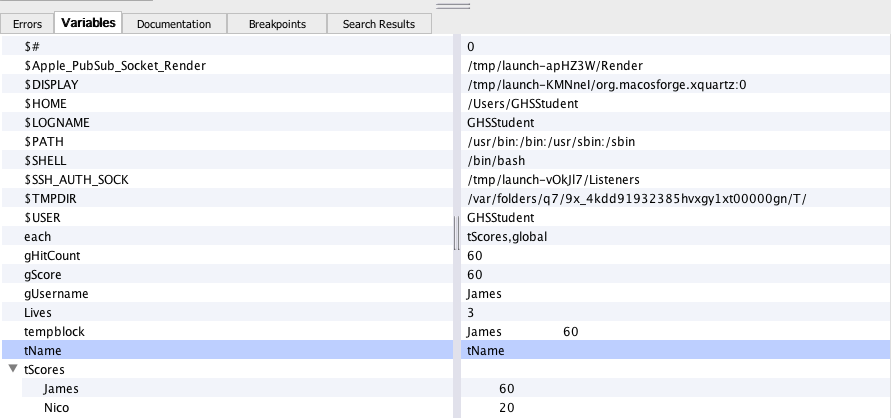
Task: Switch to the Breakpoints tab
Action: (x=277, y=23)
